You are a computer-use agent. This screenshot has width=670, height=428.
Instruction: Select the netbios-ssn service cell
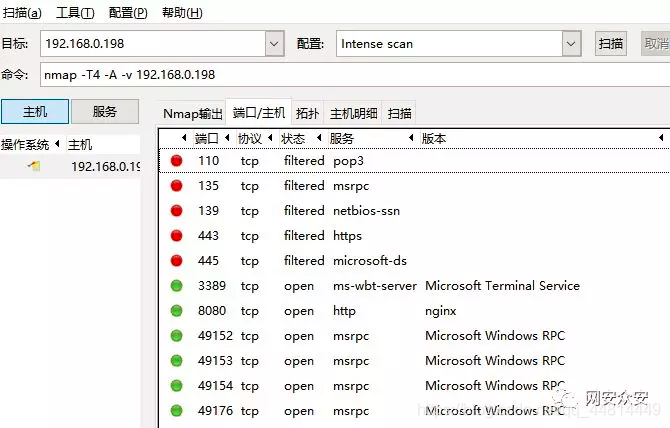tap(367, 211)
